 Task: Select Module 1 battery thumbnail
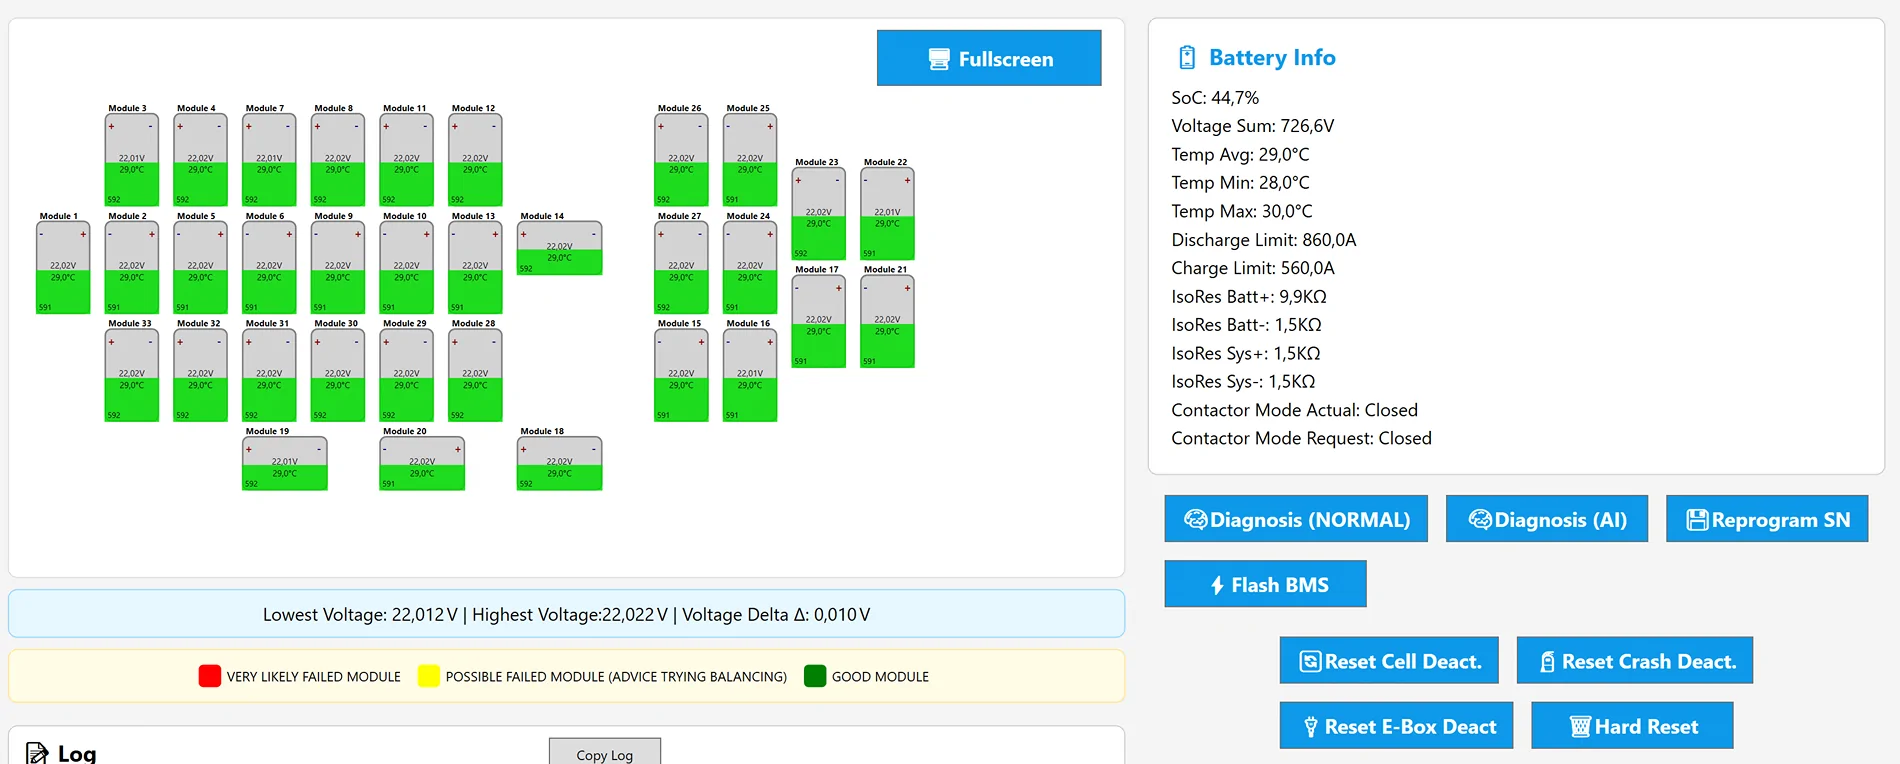pyautogui.click(x=63, y=268)
